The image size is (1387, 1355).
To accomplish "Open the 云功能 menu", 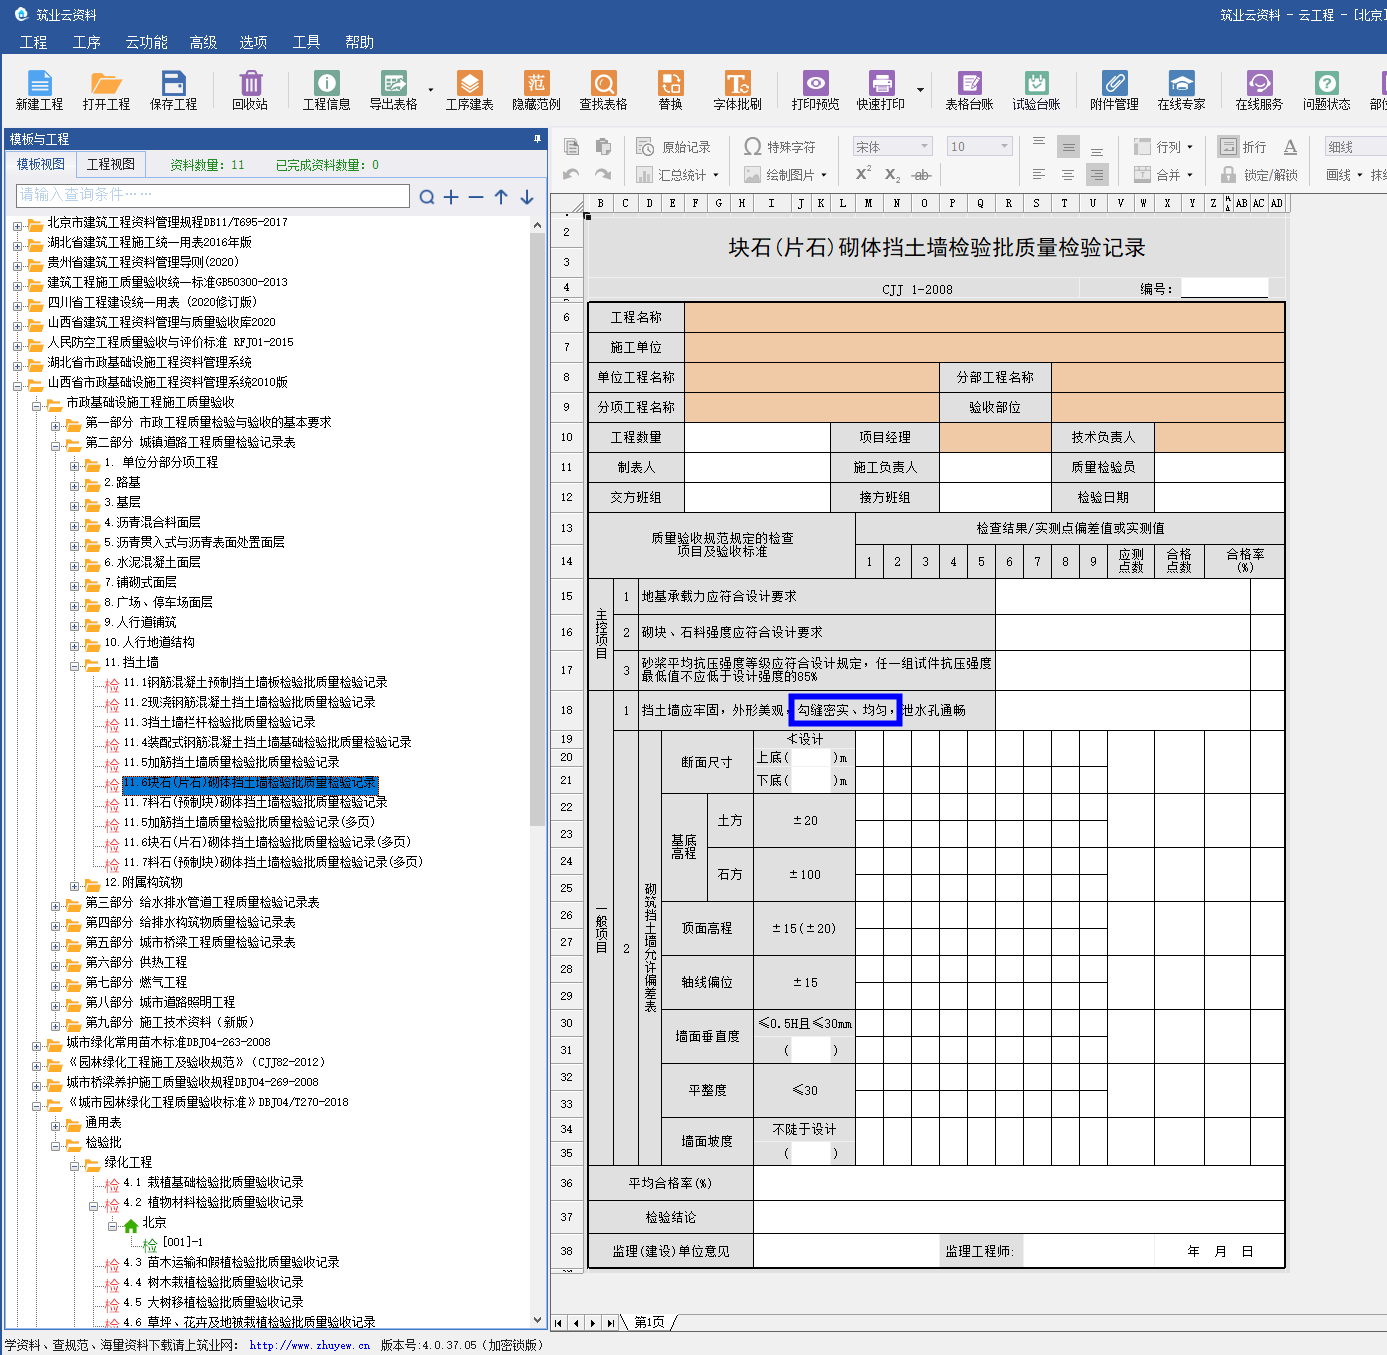I will [146, 42].
